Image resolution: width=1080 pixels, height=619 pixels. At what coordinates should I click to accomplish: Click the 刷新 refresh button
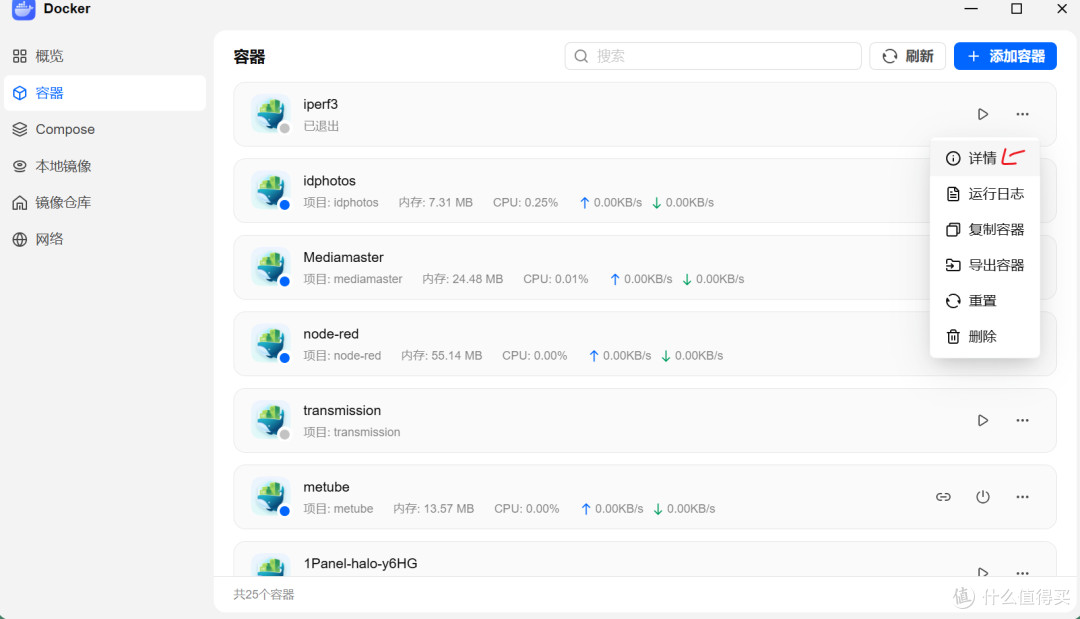click(x=907, y=56)
